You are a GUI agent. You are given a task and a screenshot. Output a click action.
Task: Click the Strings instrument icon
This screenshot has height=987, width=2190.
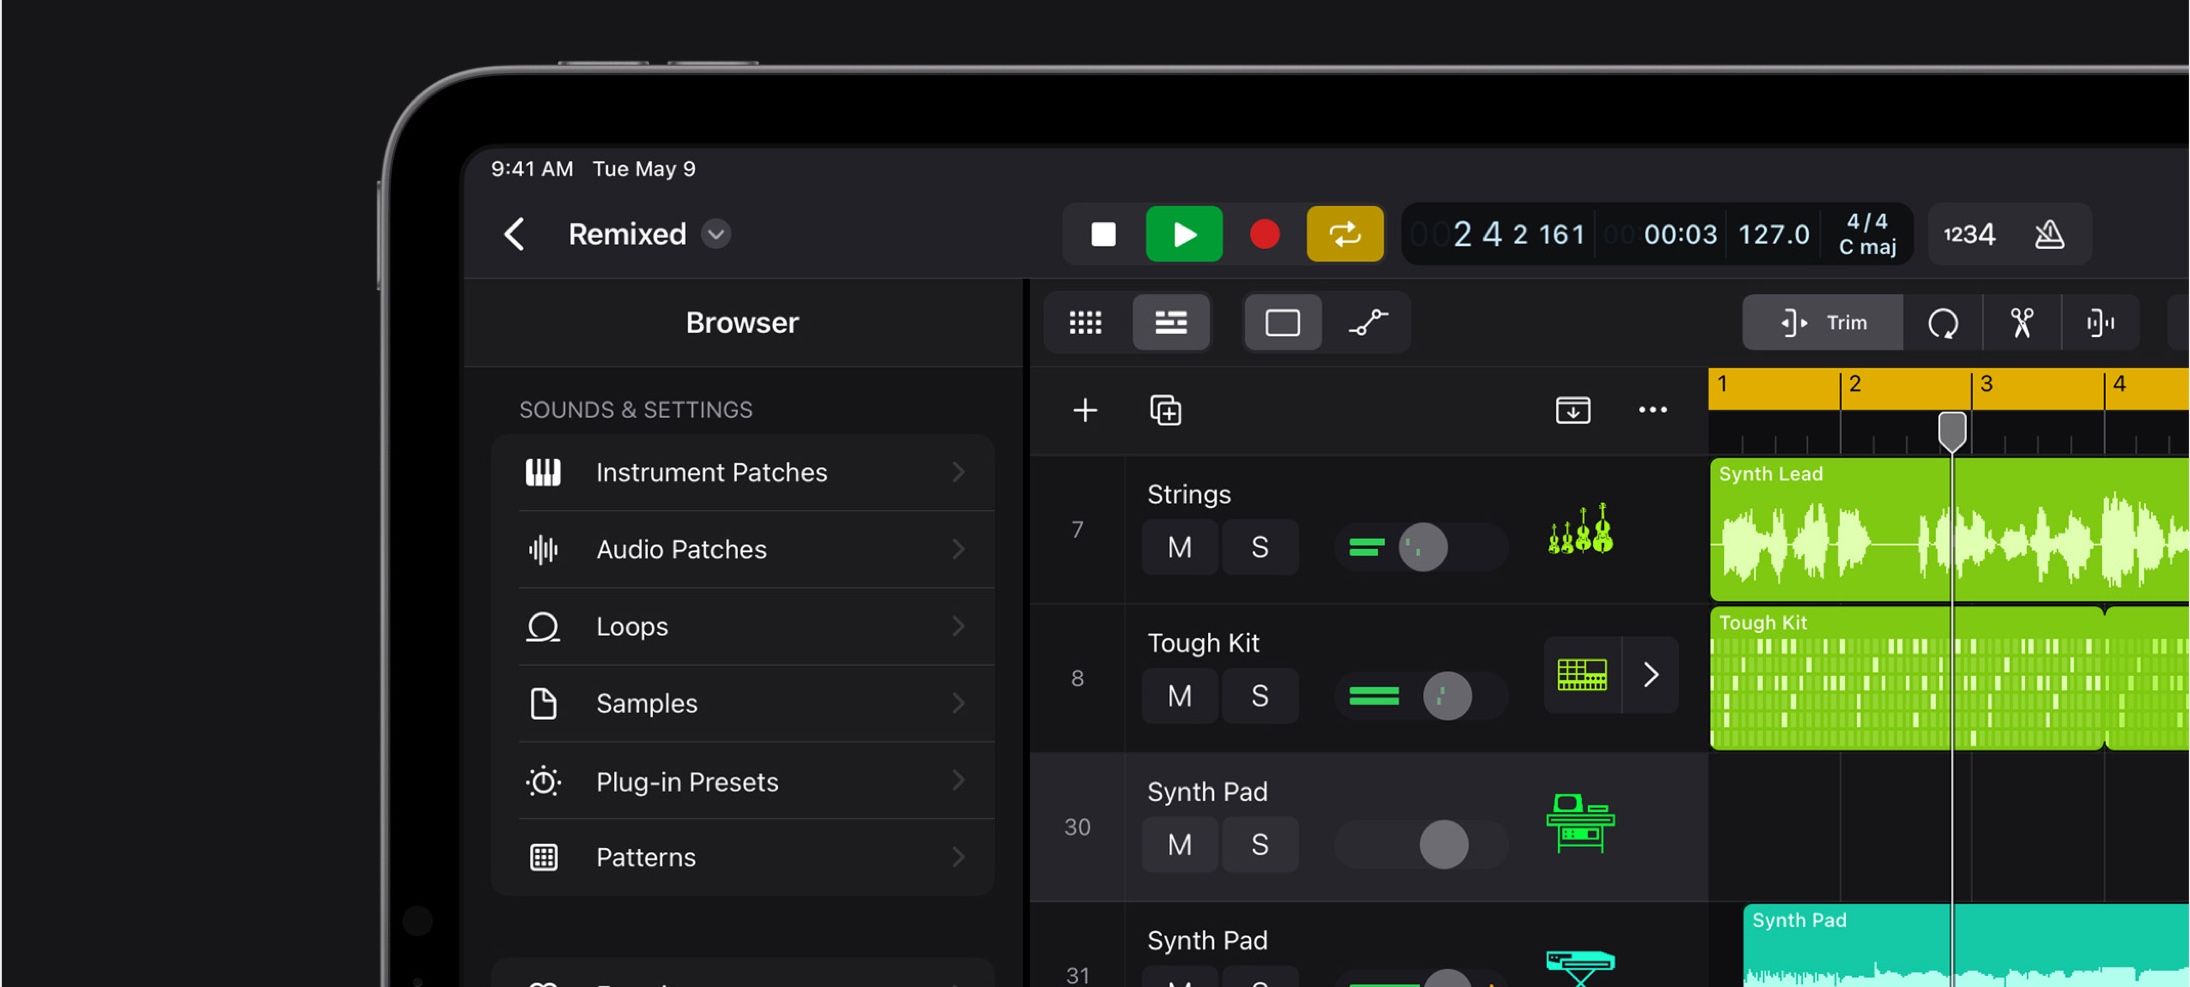(x=1581, y=529)
